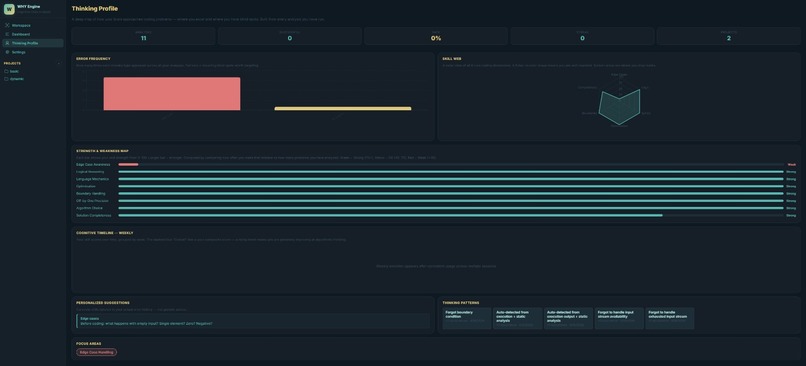
Task: Click the stat card showing 0%
Action: pos(436,36)
